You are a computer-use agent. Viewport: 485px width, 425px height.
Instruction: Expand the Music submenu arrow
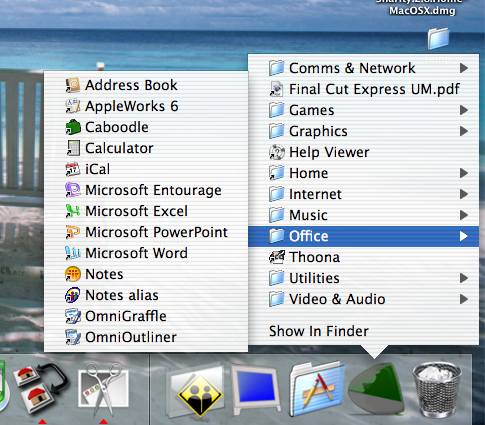(x=464, y=215)
